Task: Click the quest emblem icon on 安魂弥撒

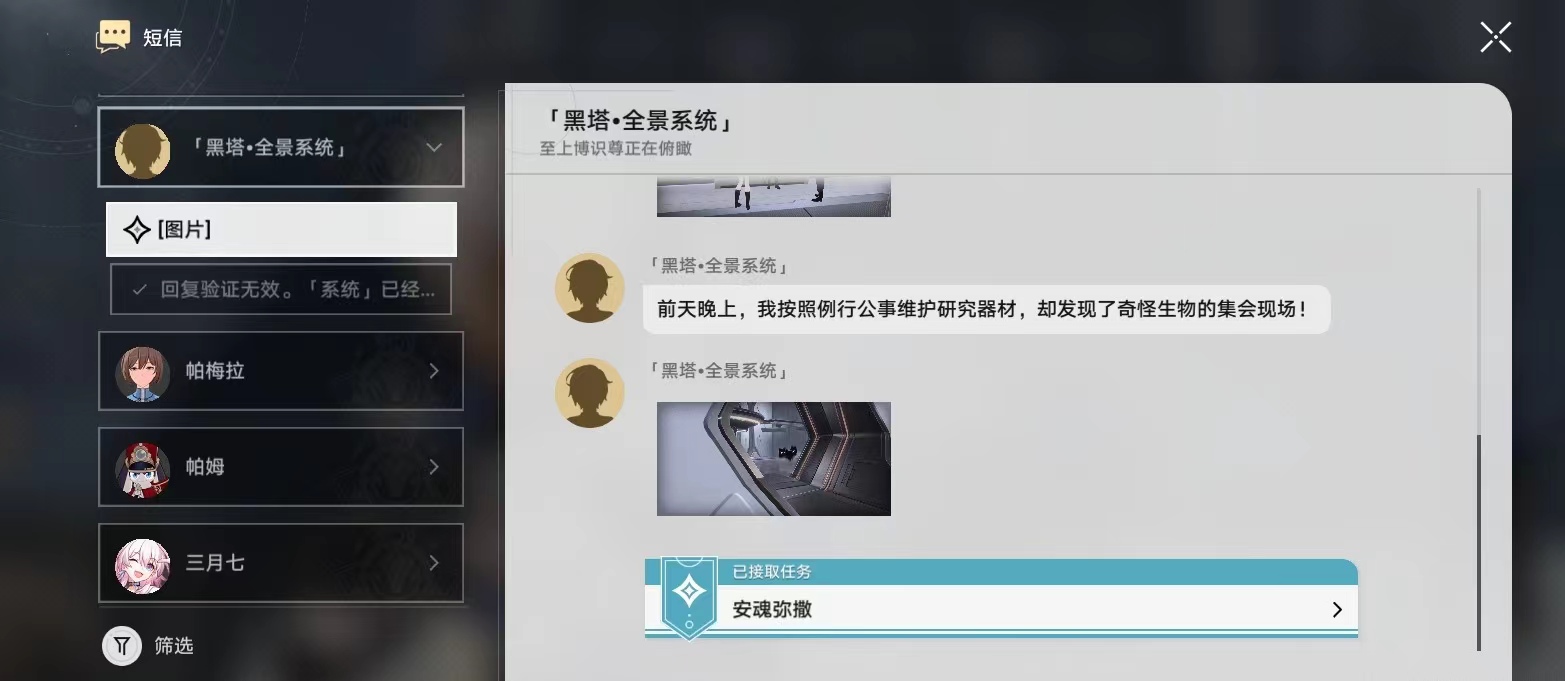Action: coord(689,597)
